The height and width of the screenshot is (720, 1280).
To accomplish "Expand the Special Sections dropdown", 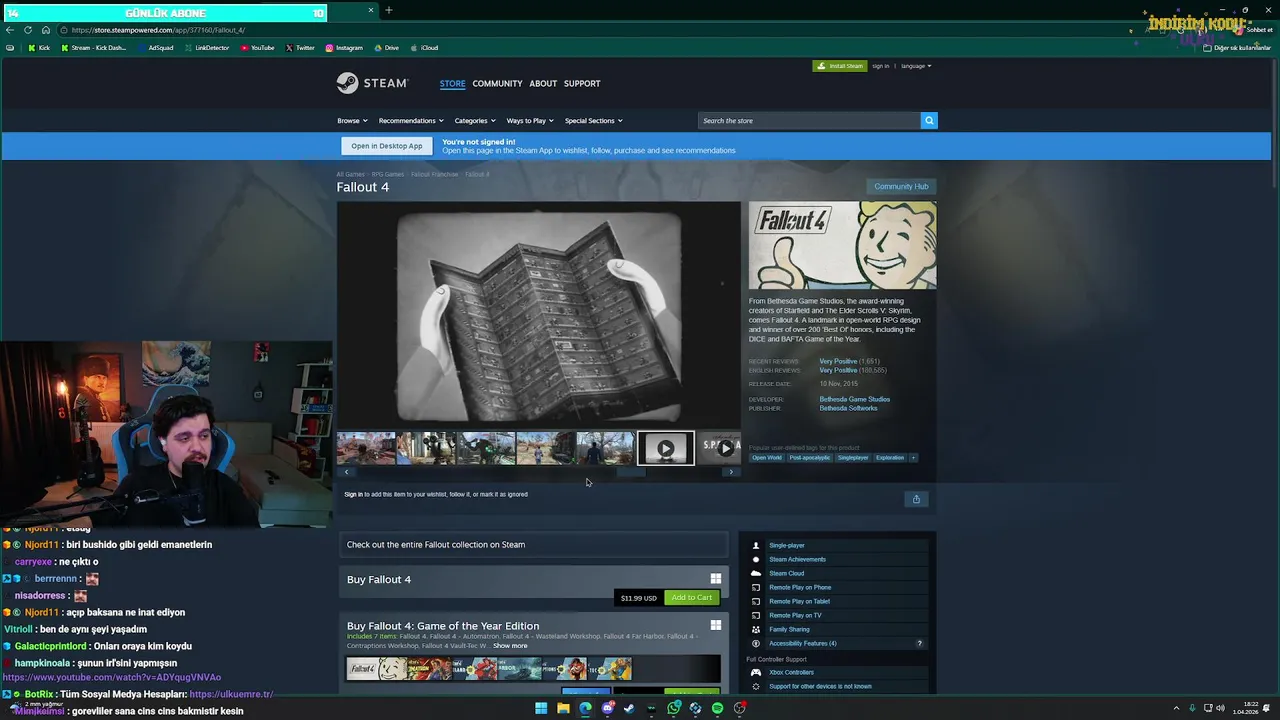I will click(x=594, y=121).
